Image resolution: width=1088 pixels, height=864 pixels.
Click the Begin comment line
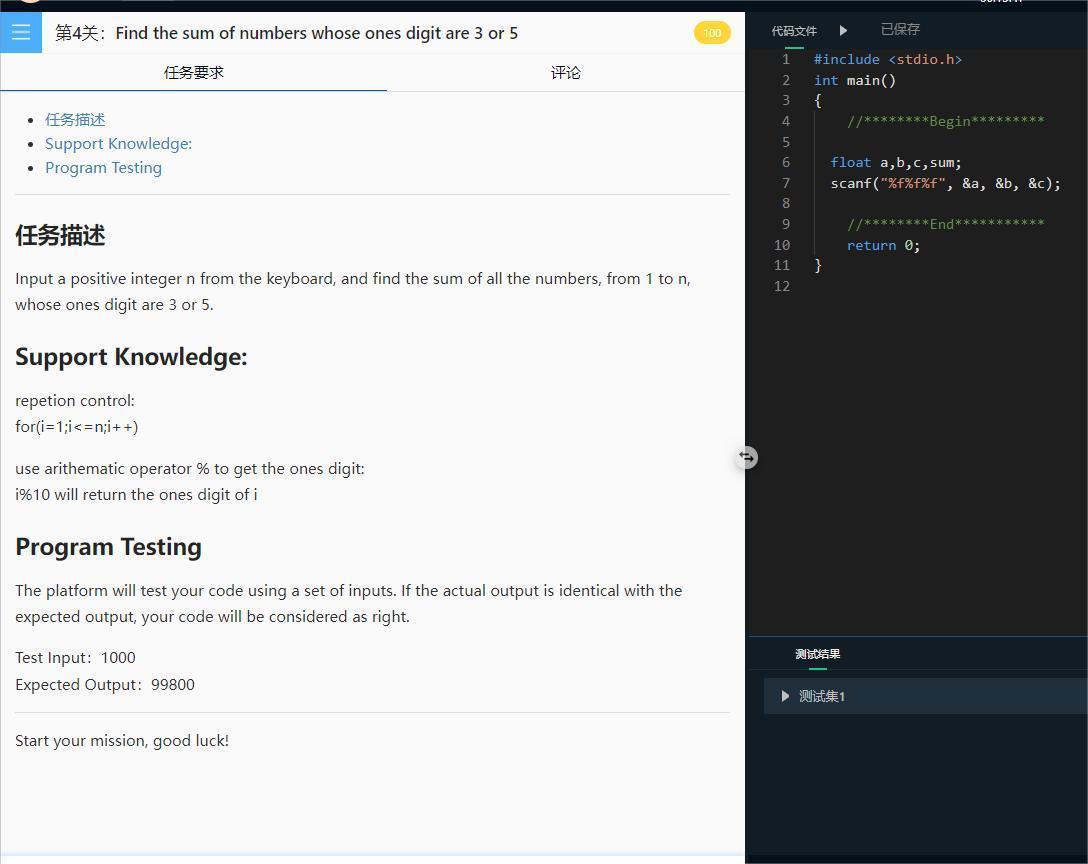(x=945, y=121)
